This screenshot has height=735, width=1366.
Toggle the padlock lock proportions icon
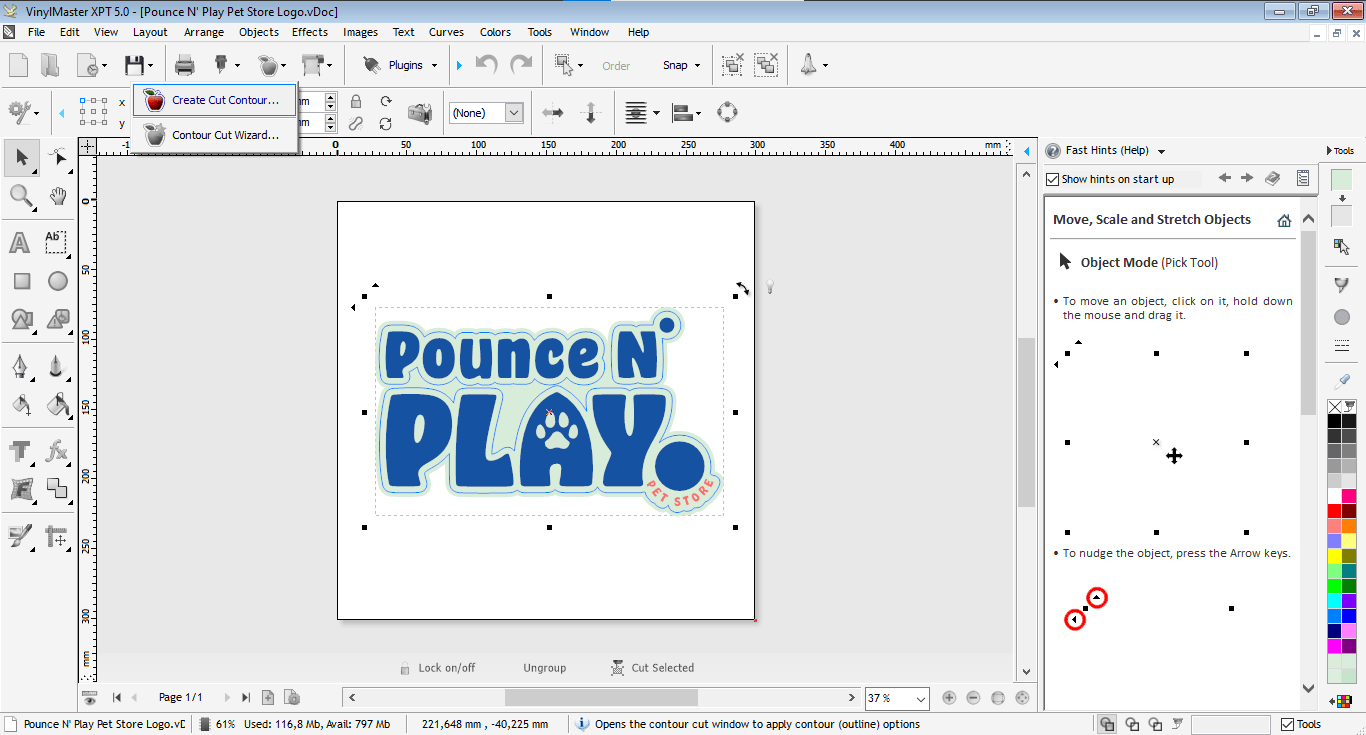tap(356, 101)
